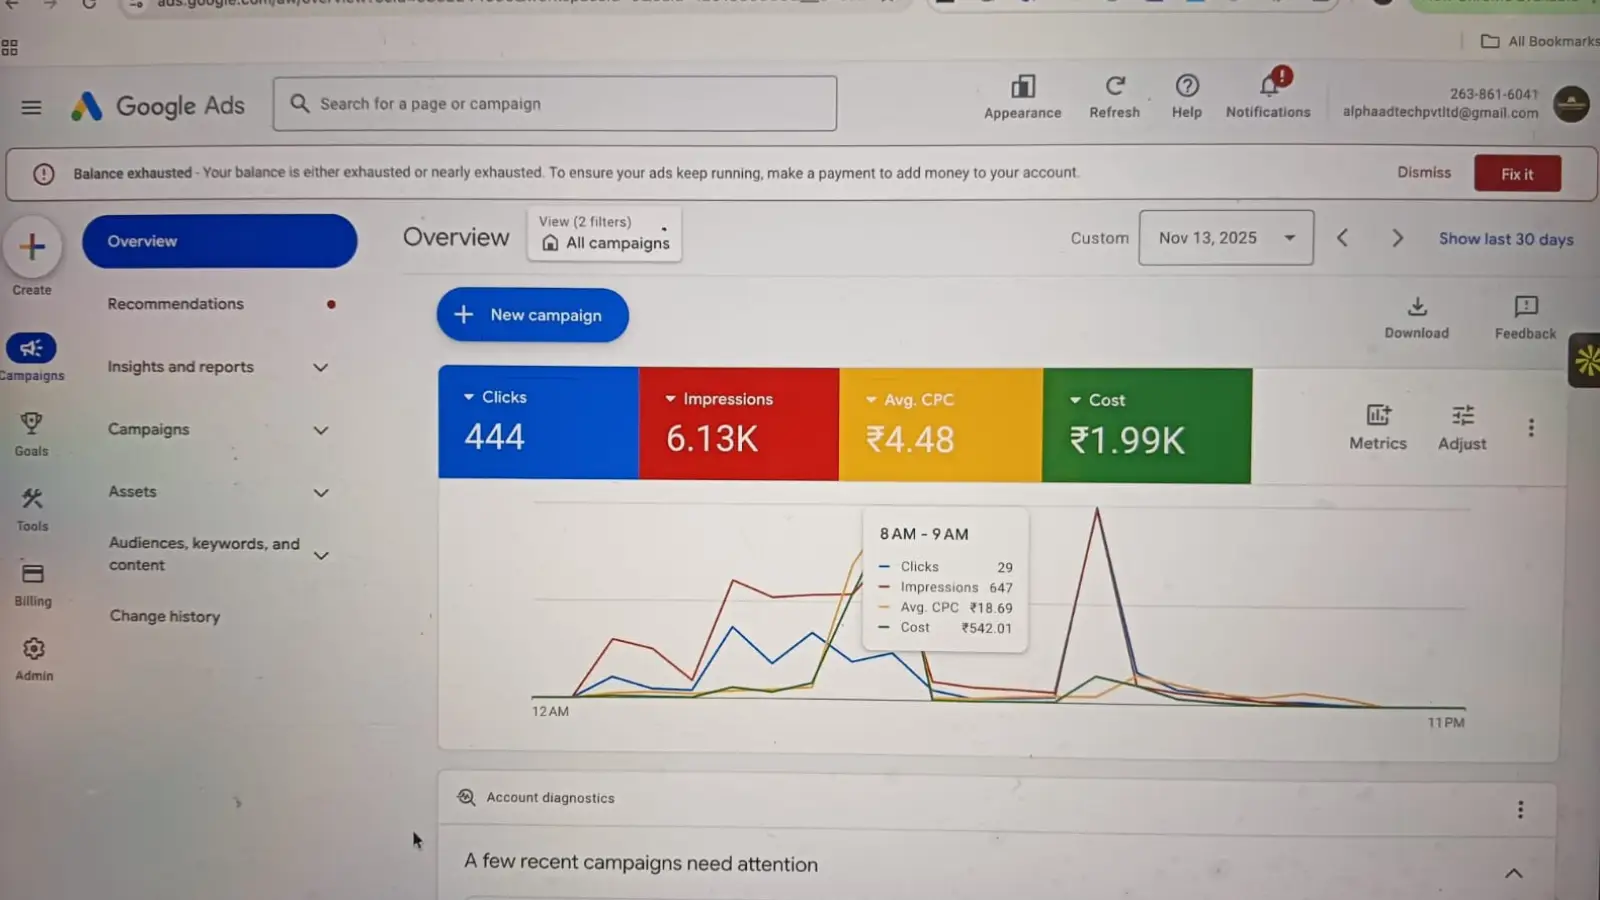Open the Help icon
The image size is (1600, 900).
click(1187, 87)
